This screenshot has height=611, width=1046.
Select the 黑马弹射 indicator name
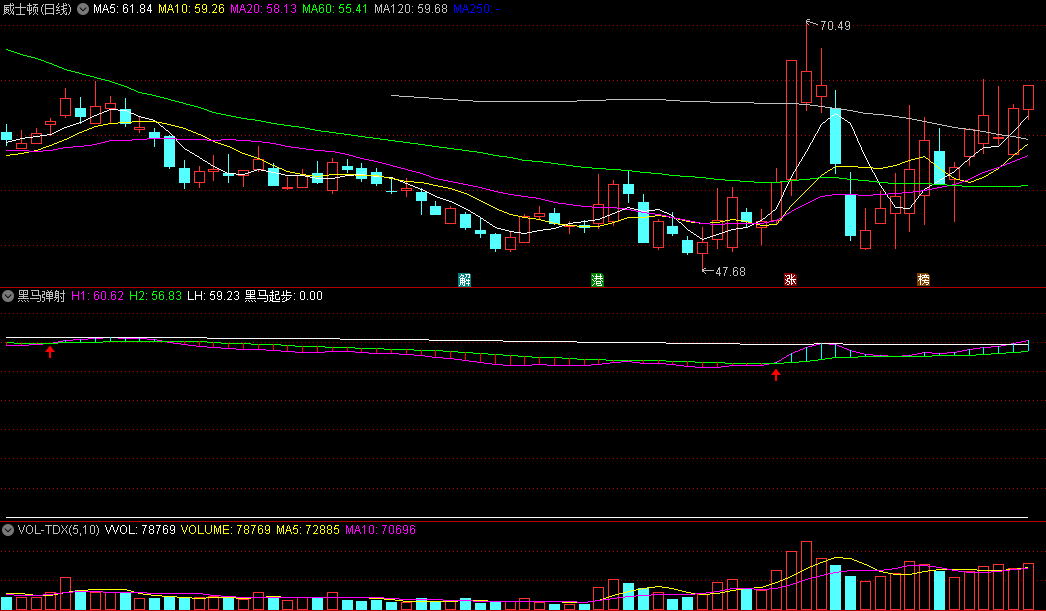(41, 296)
